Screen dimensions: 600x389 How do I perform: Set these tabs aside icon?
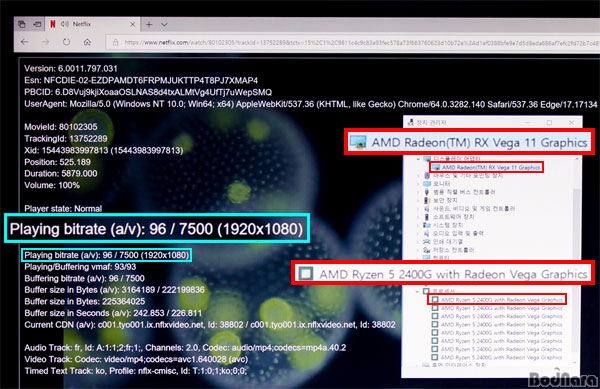click(x=37, y=24)
